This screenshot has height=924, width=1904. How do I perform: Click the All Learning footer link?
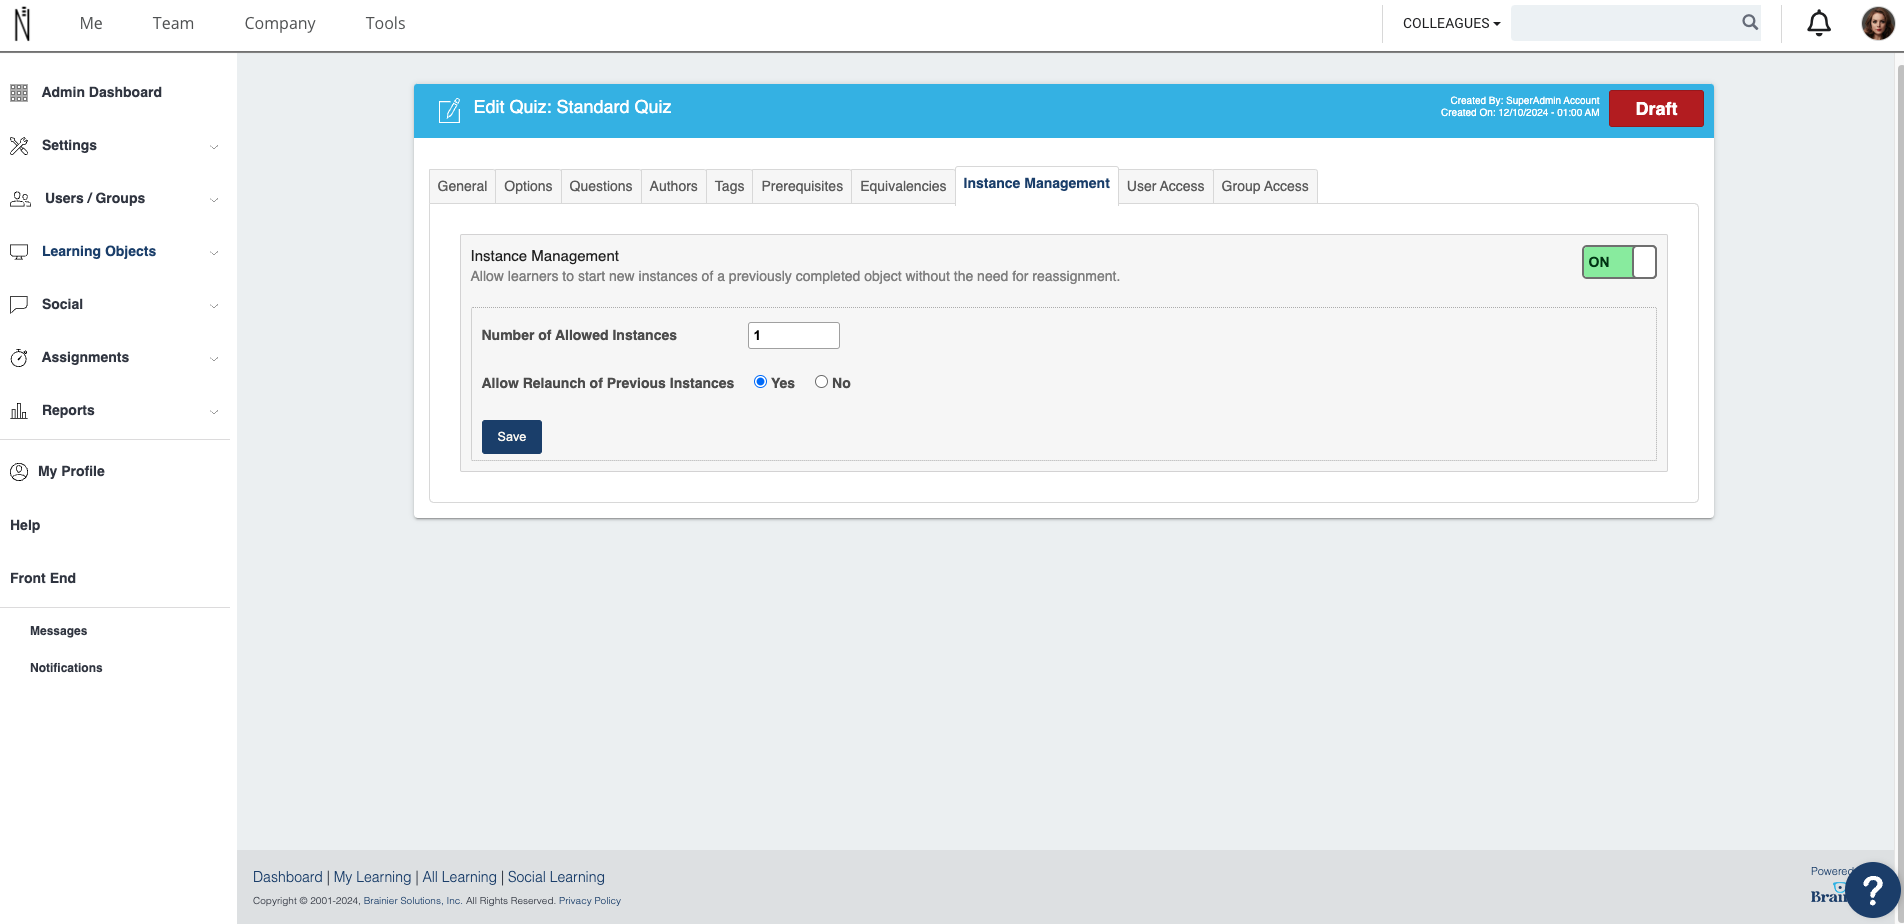pyautogui.click(x=459, y=877)
